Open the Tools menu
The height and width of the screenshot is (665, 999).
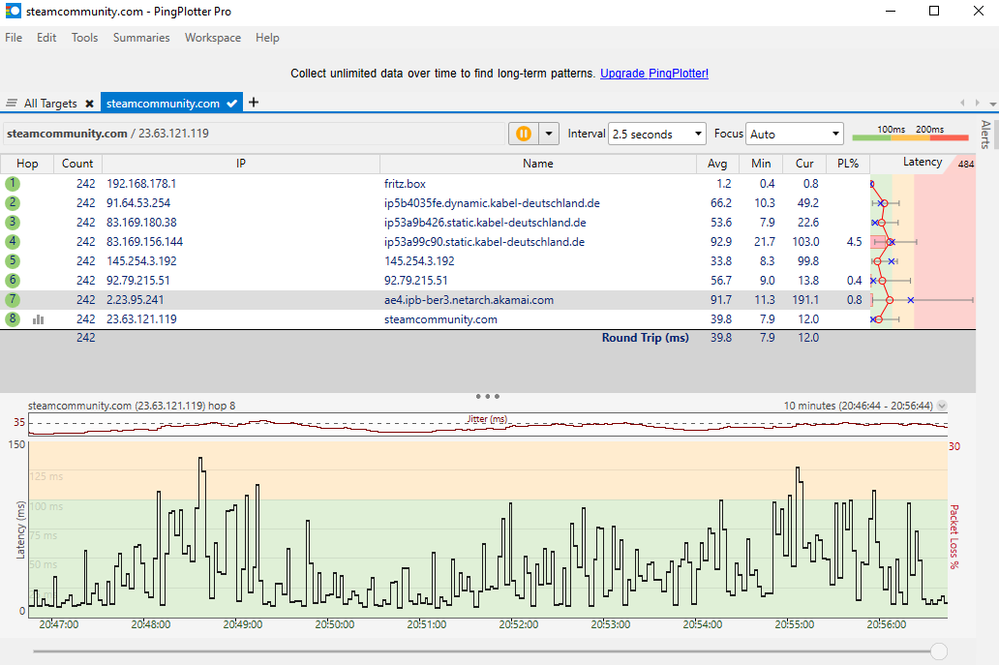[x=85, y=38]
